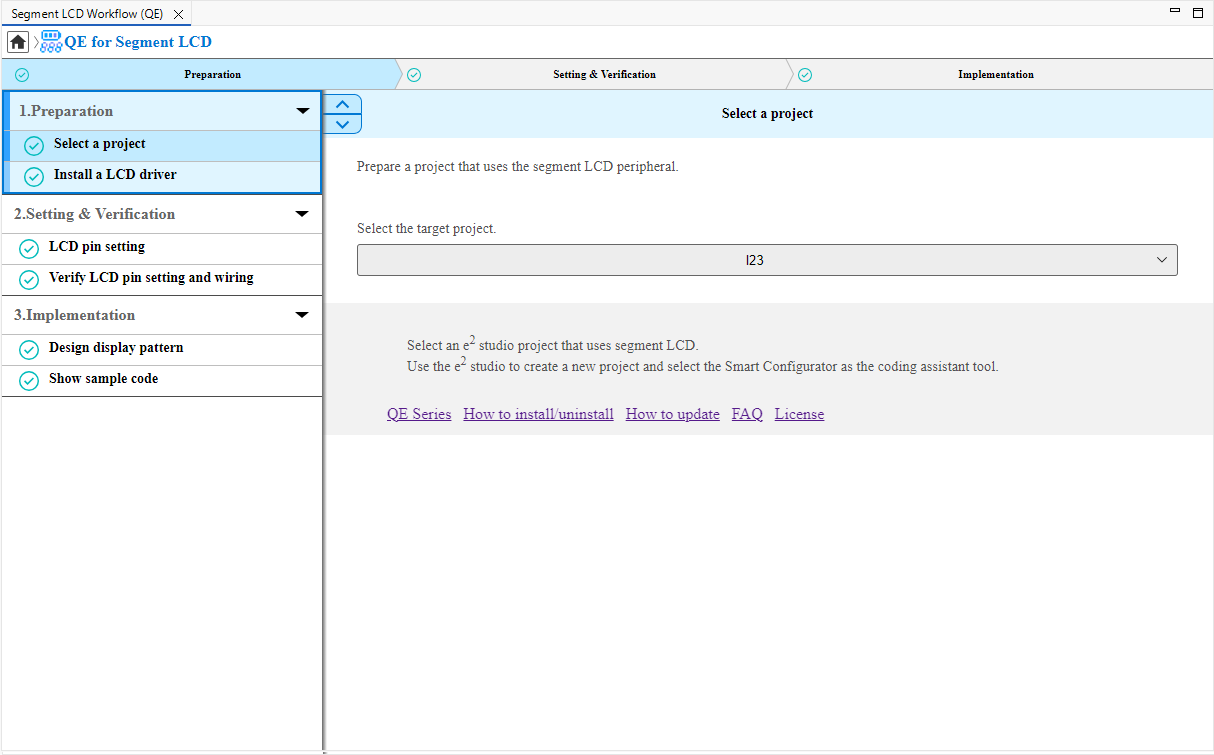Collapse the 3.Implementation section
1214x755 pixels.
[302, 315]
